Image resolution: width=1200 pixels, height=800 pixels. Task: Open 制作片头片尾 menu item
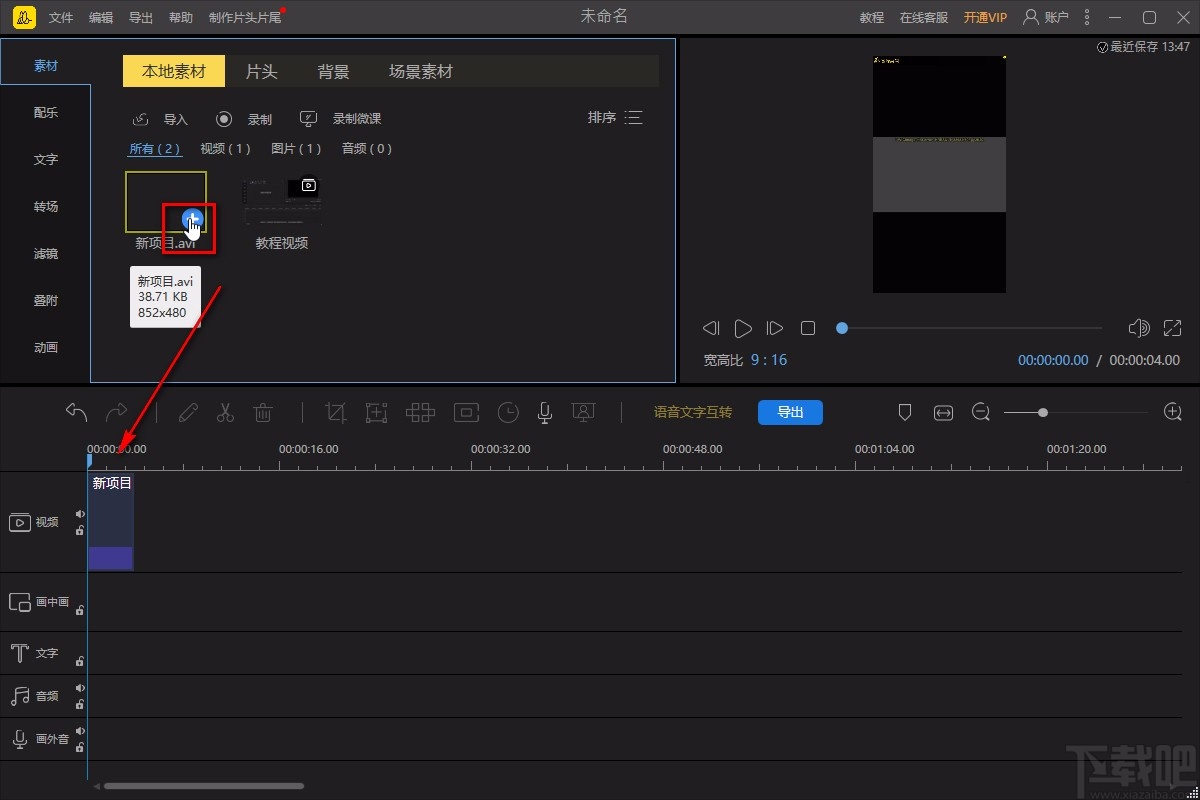point(245,18)
